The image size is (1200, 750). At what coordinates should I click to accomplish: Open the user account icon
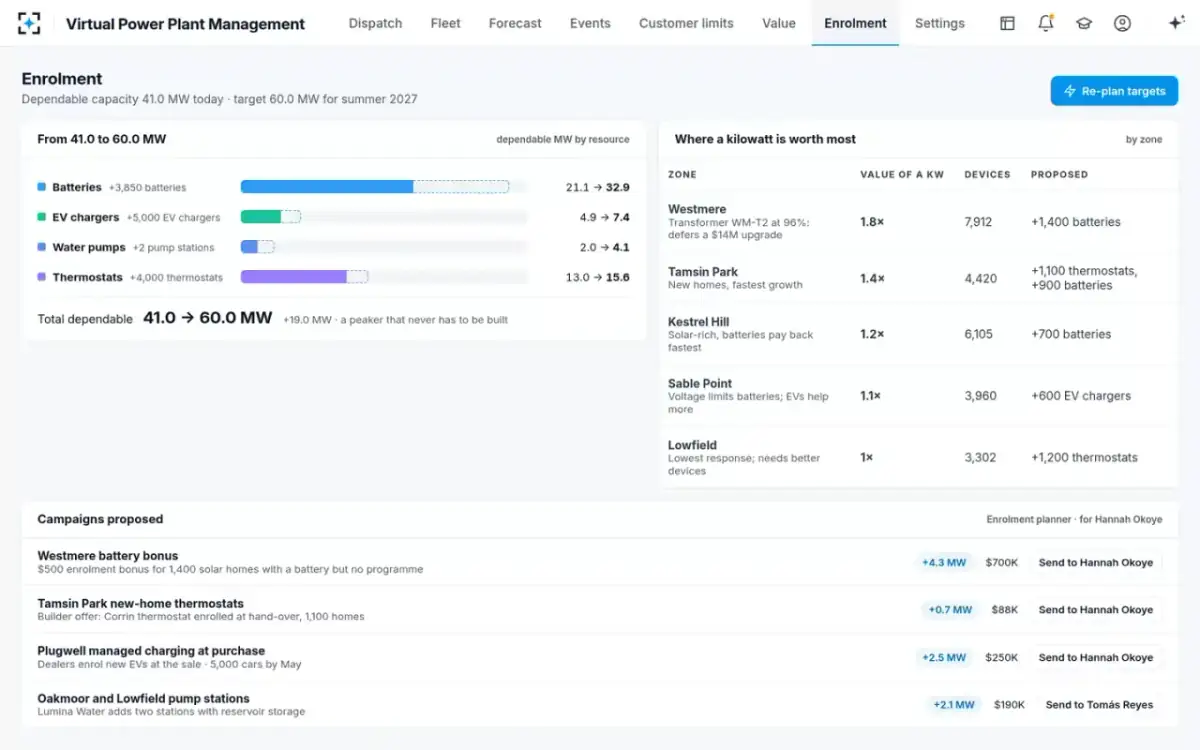[1122, 23]
